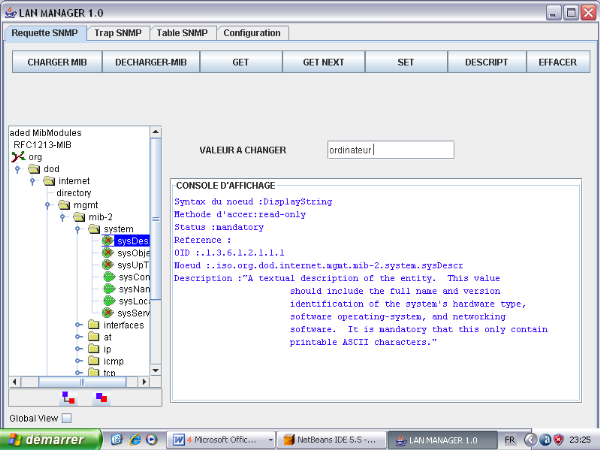This screenshot has width=600, height=450.
Task: Select the green sysContact node icon
Action: click(109, 278)
